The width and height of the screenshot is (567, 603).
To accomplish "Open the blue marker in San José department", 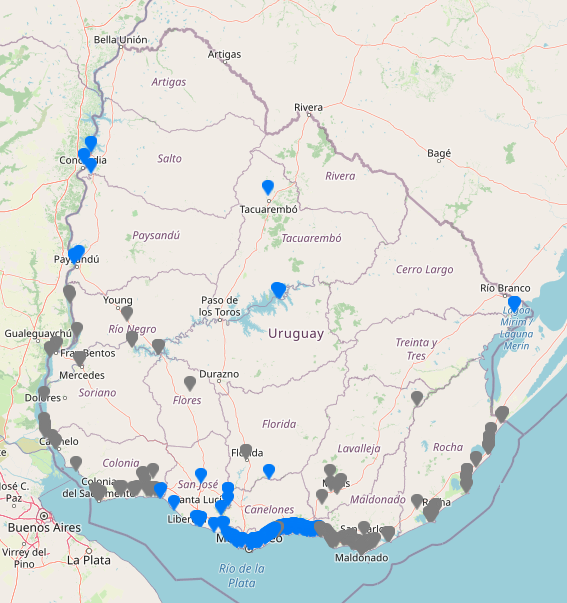I will [201, 476].
